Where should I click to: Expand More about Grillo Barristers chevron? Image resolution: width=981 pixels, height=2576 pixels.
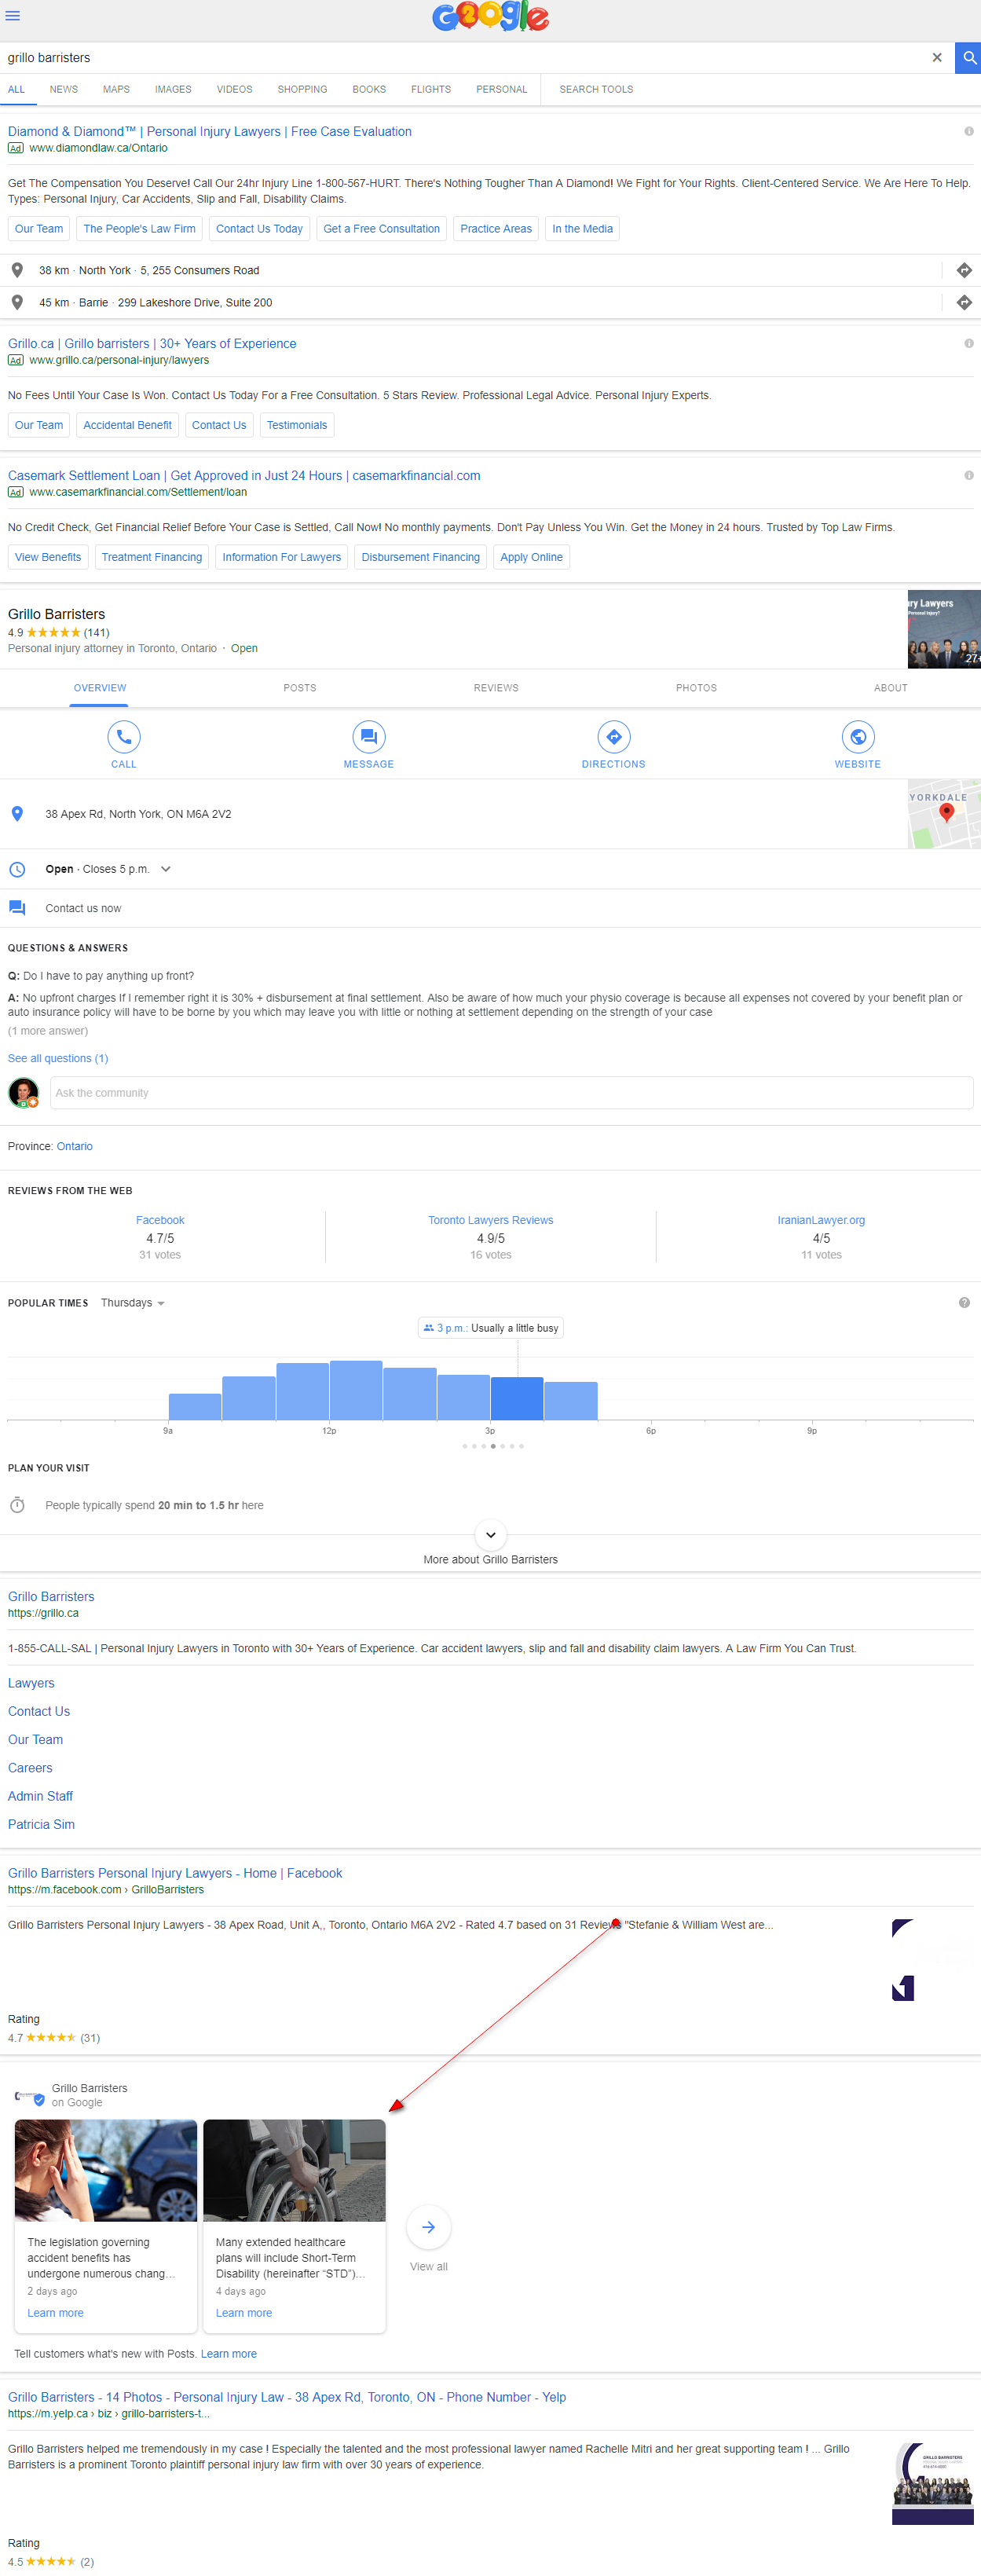pos(490,1534)
